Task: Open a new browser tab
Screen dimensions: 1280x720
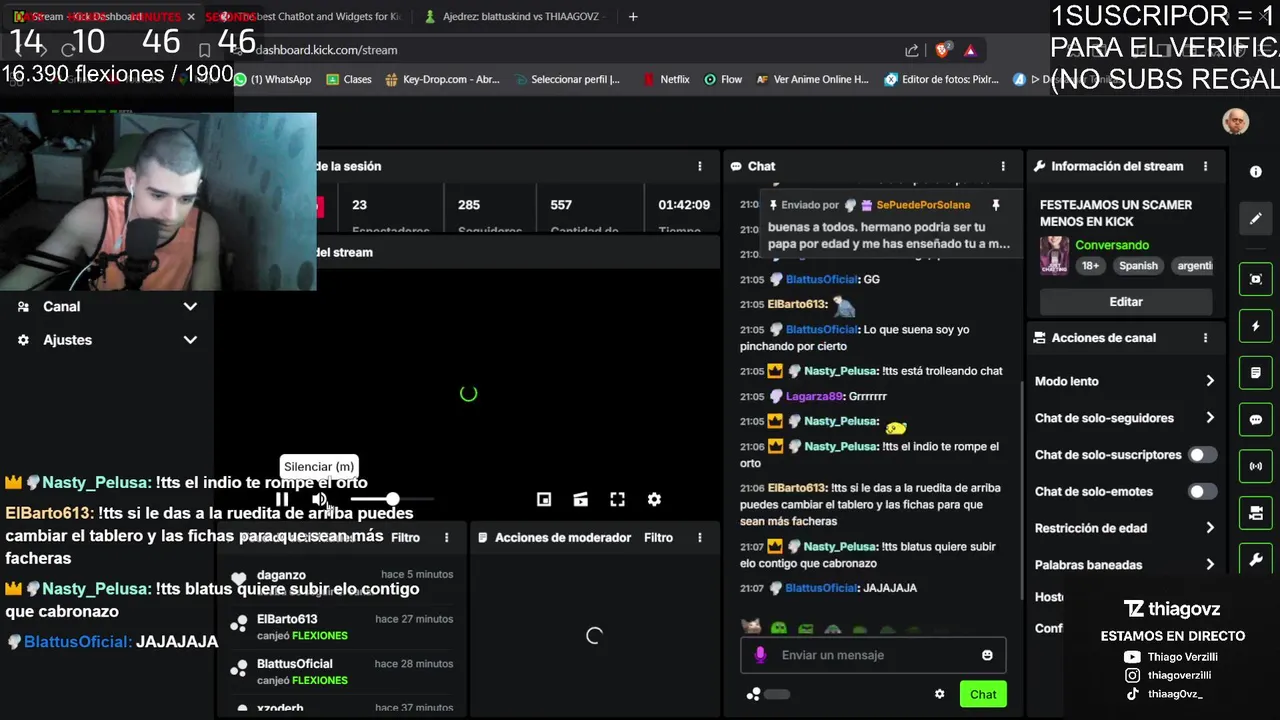Action: [x=633, y=17]
